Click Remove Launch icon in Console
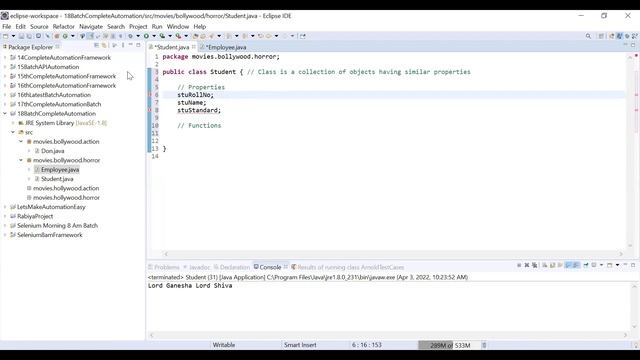640x360 pixels. (x=527, y=265)
